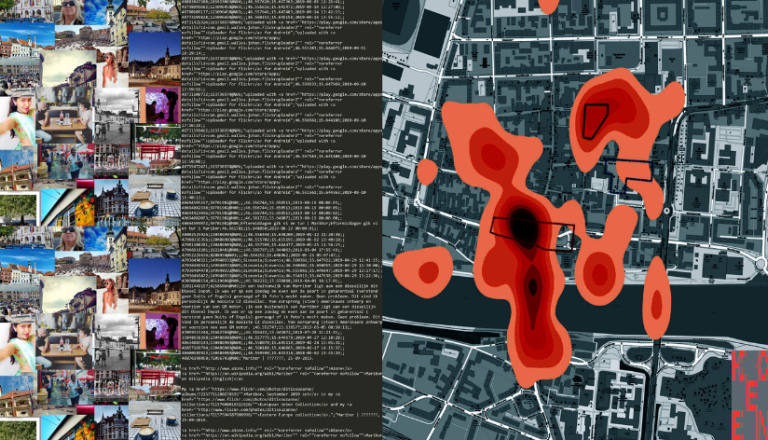Select outlined polygon in upper-right heatmap cluster
This screenshot has height=440, width=768.
tap(597, 119)
